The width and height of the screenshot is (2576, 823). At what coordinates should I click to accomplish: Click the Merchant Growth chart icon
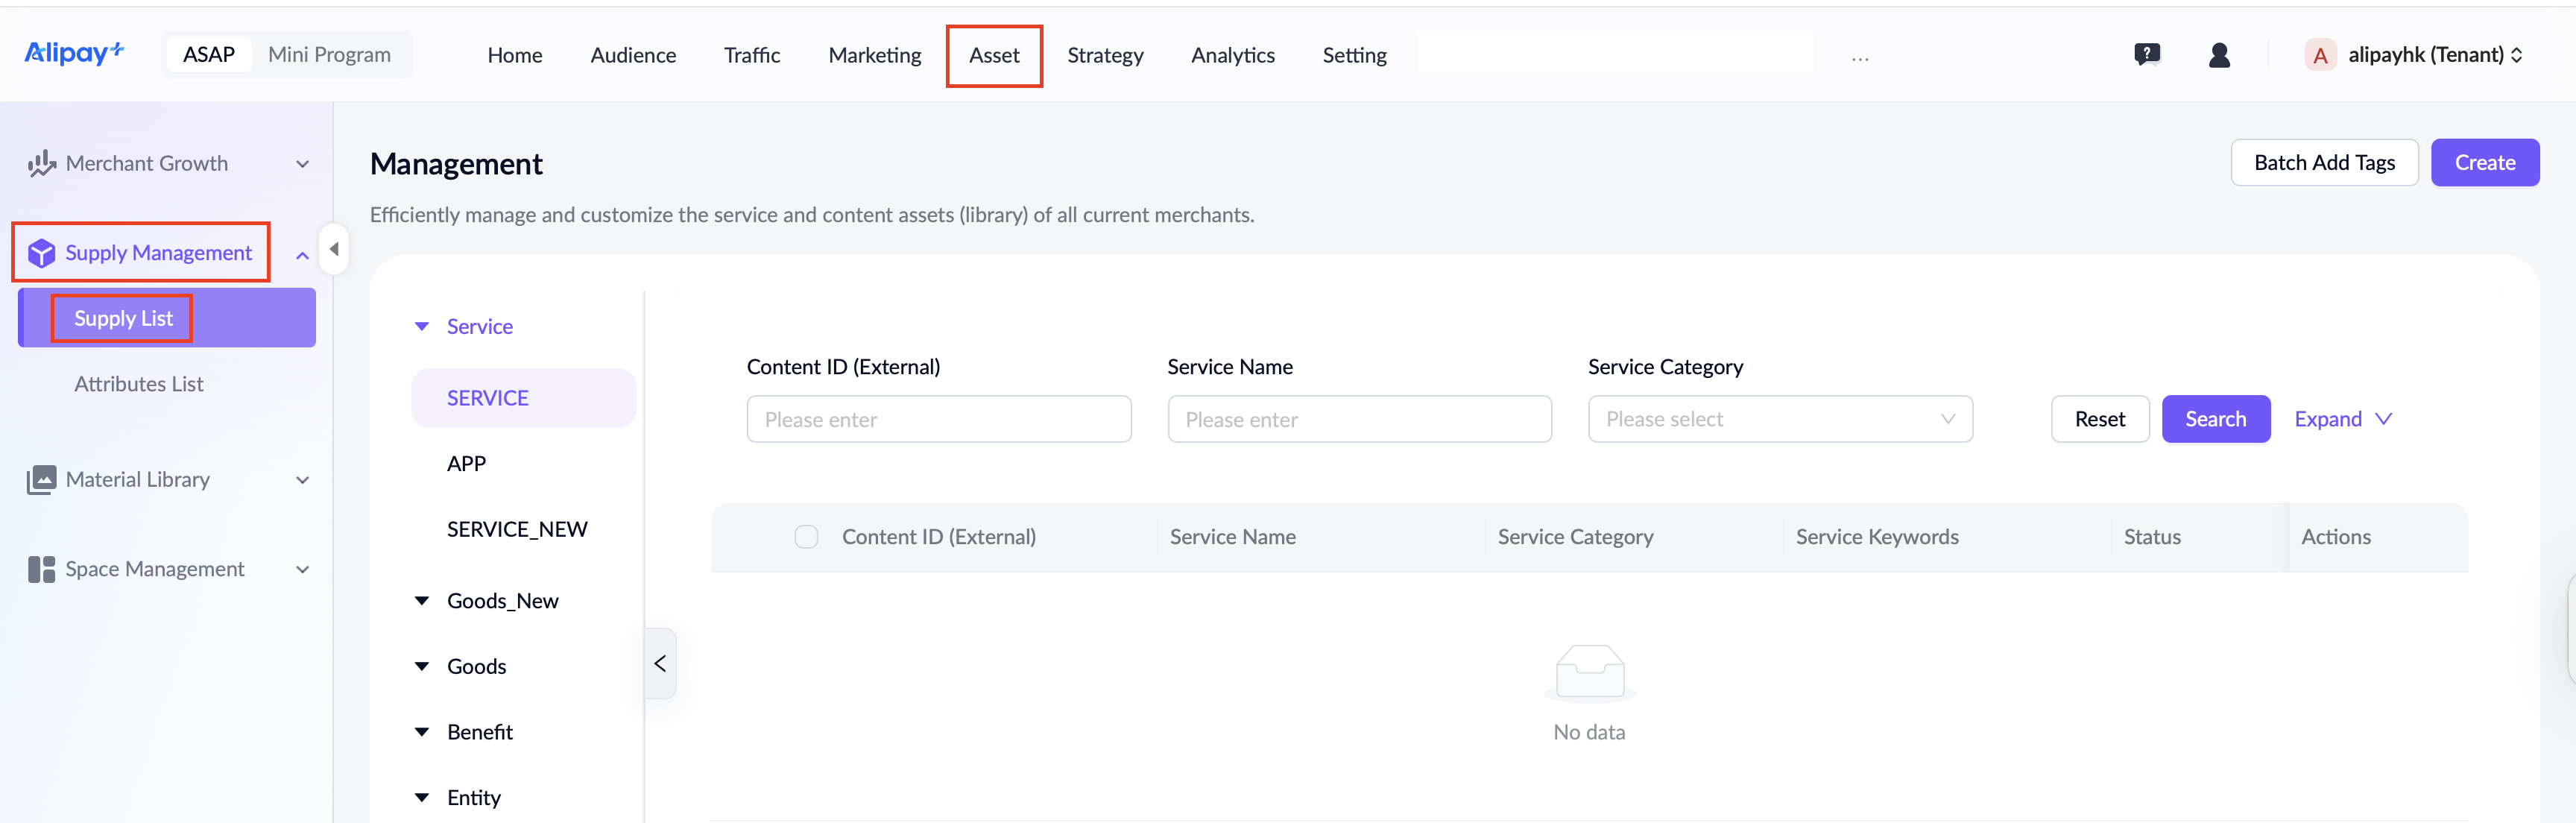41,164
